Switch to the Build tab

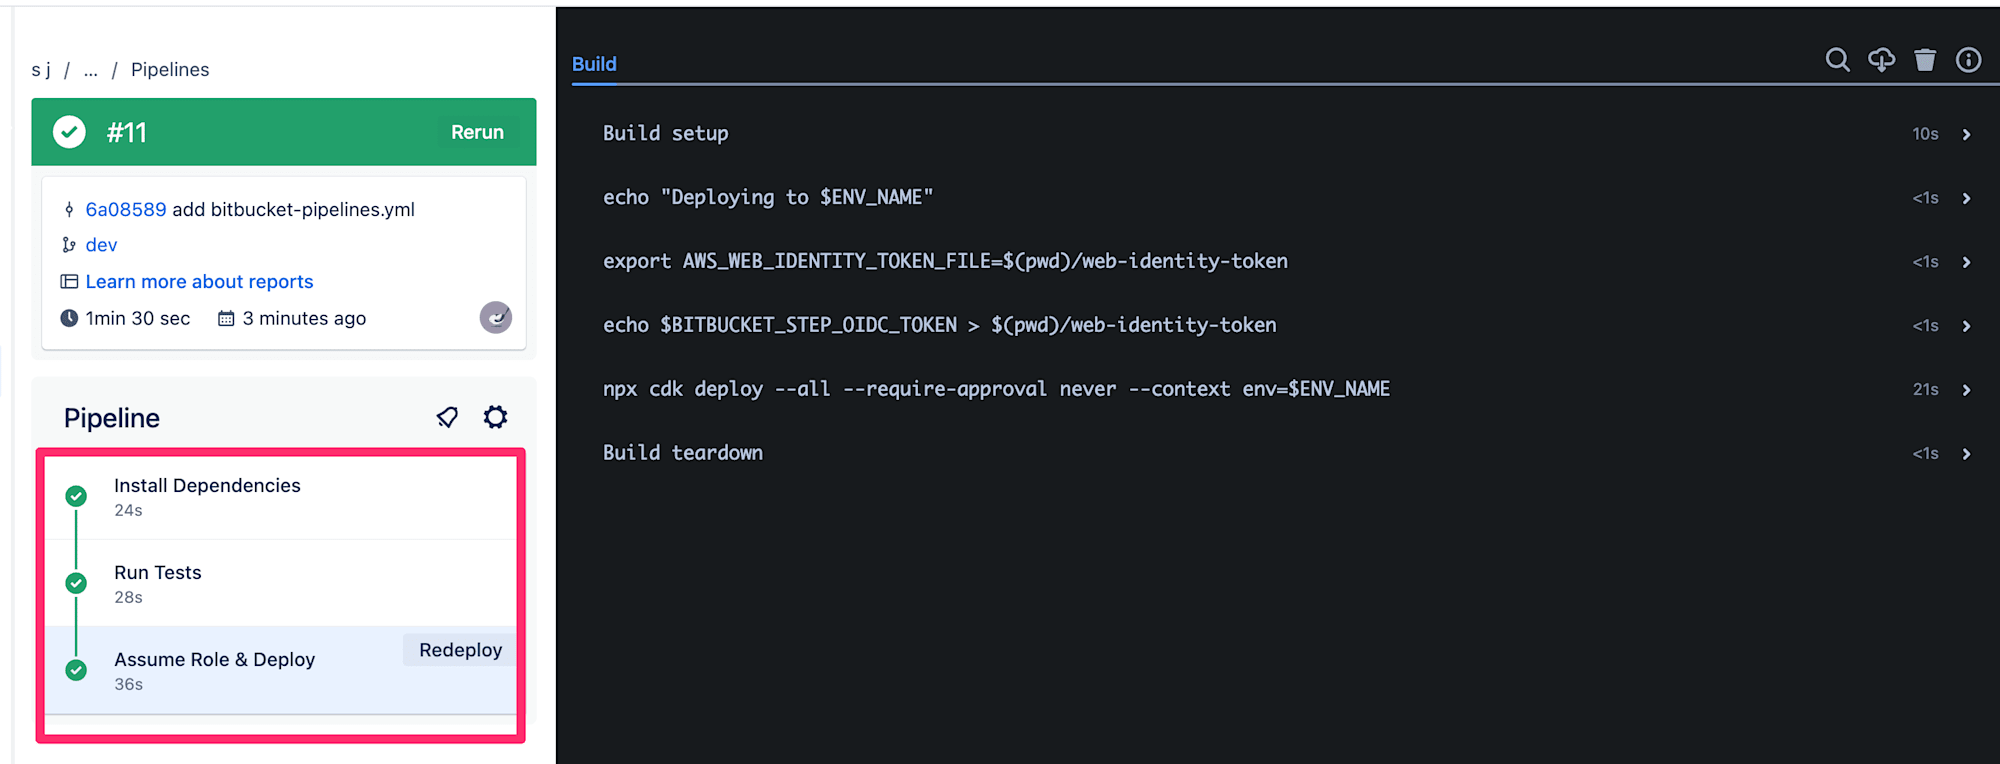(x=594, y=64)
